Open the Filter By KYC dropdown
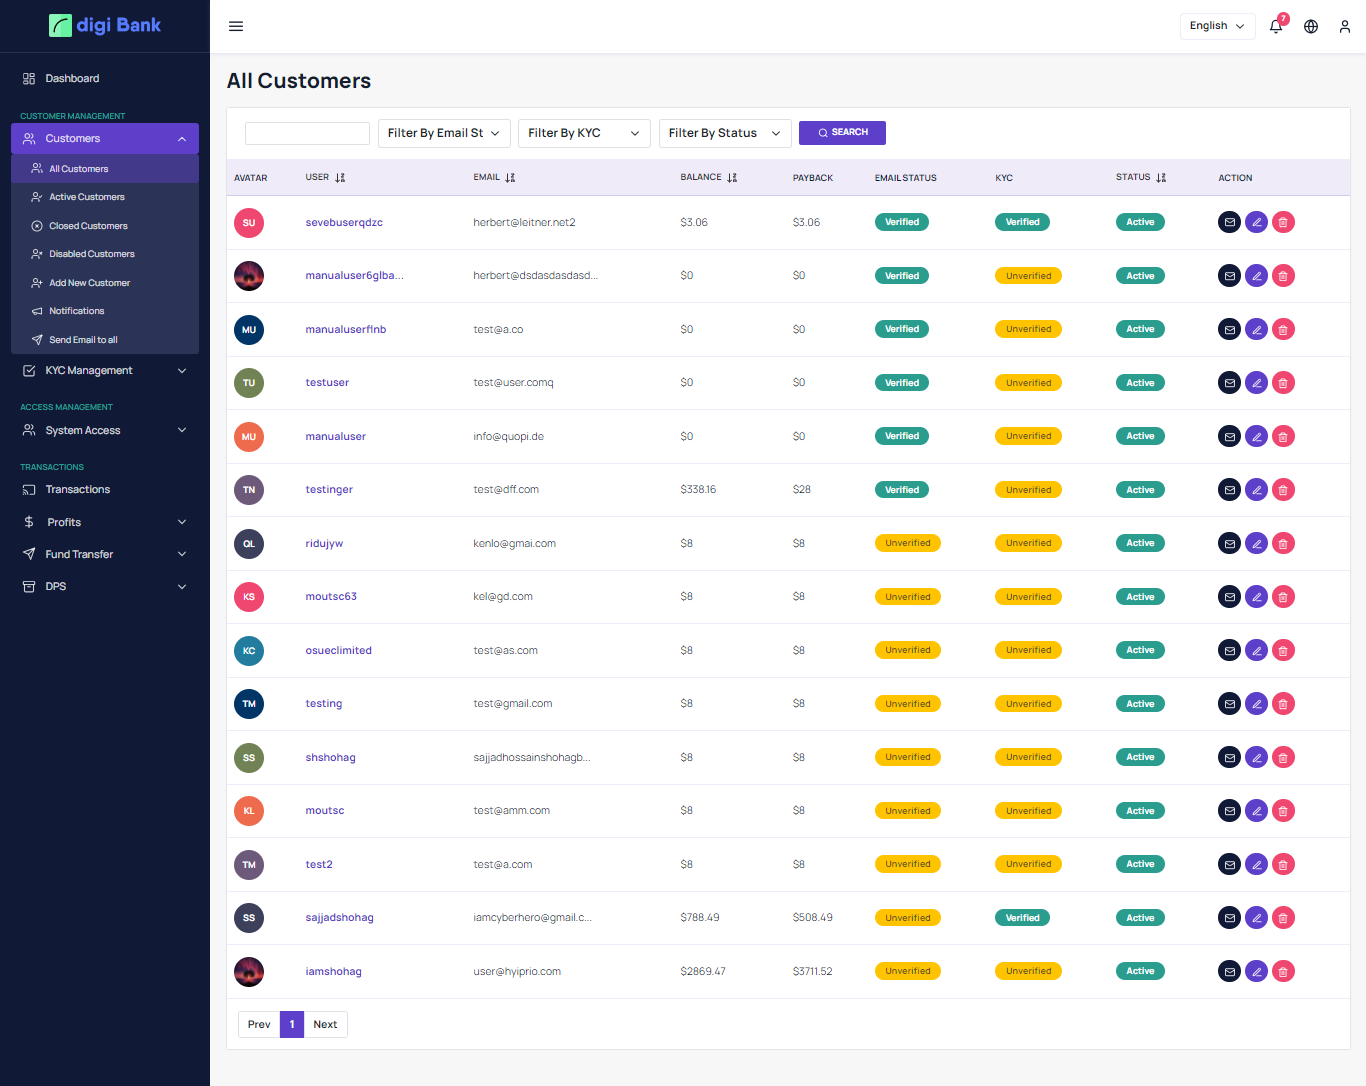Screen dimensions: 1366x1086 coord(584,133)
